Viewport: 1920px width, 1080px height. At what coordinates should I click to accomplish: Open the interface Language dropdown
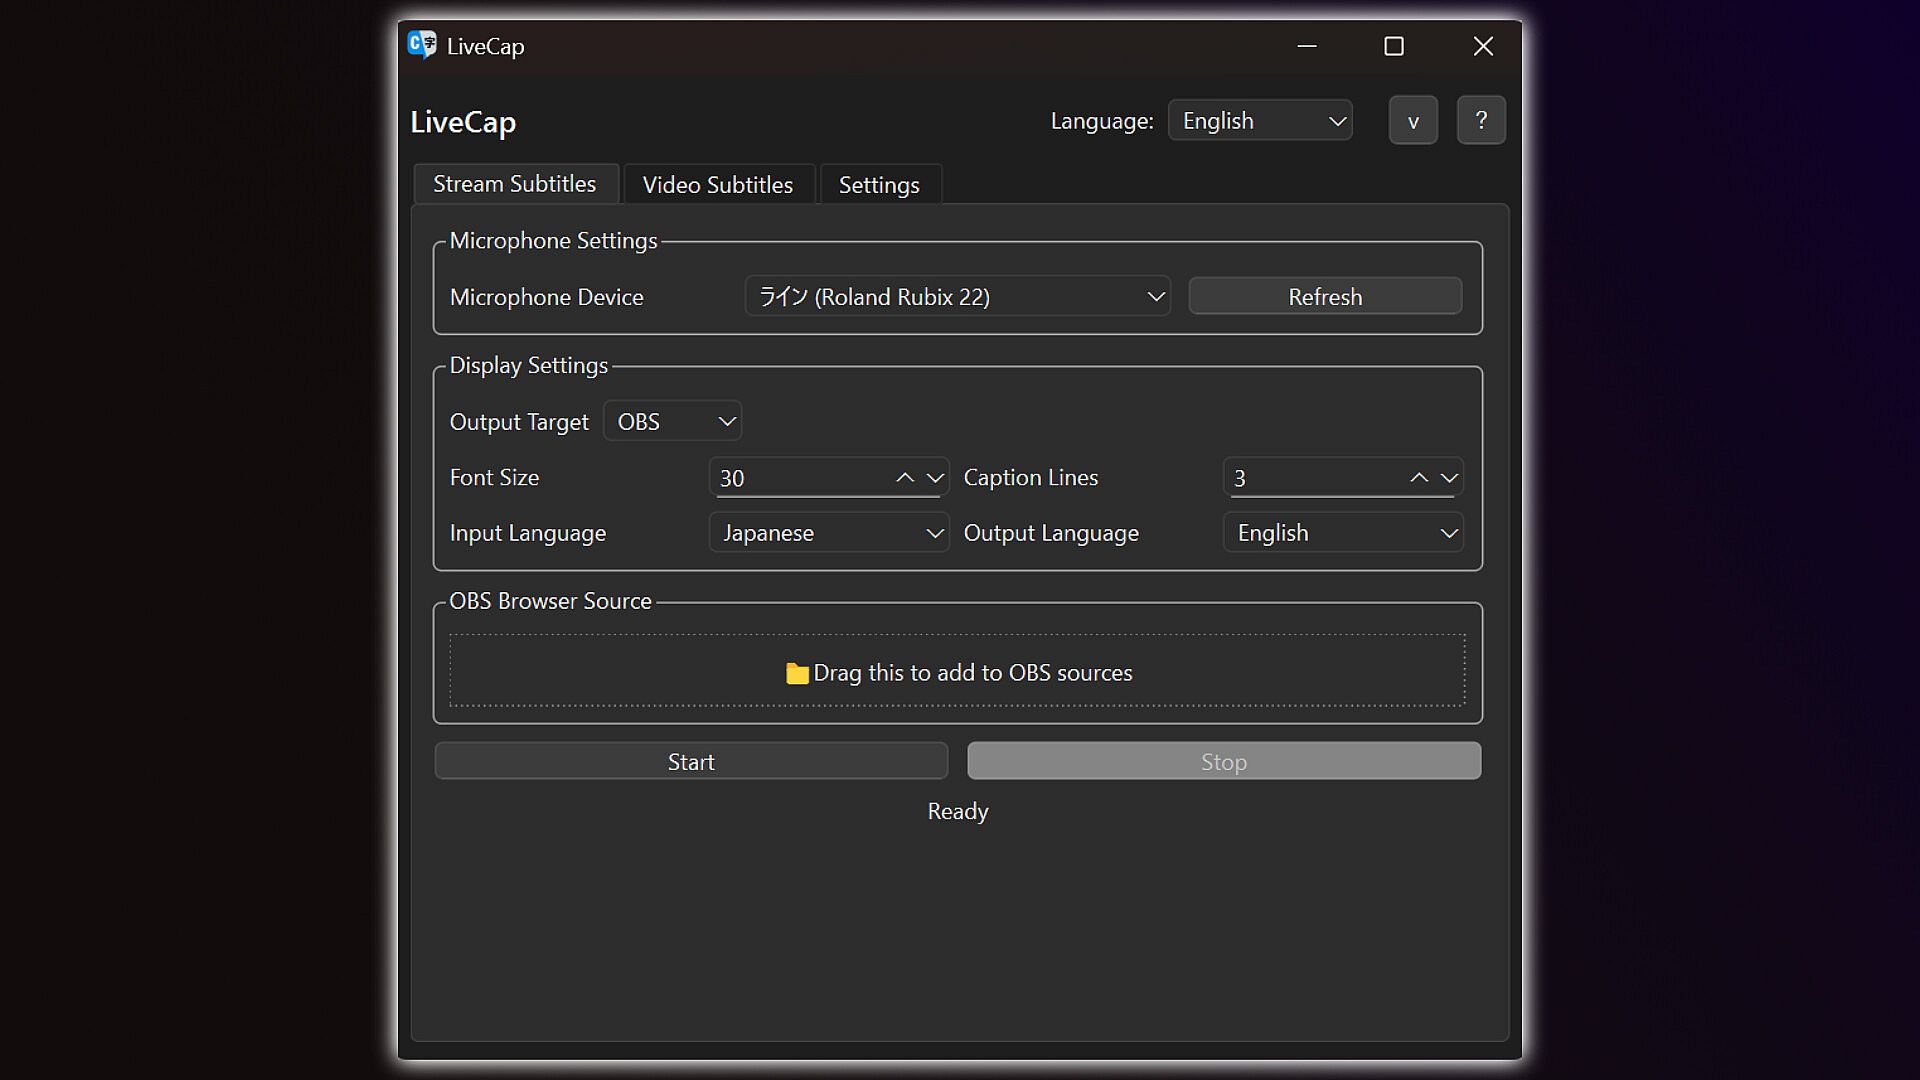[x=1260, y=121]
